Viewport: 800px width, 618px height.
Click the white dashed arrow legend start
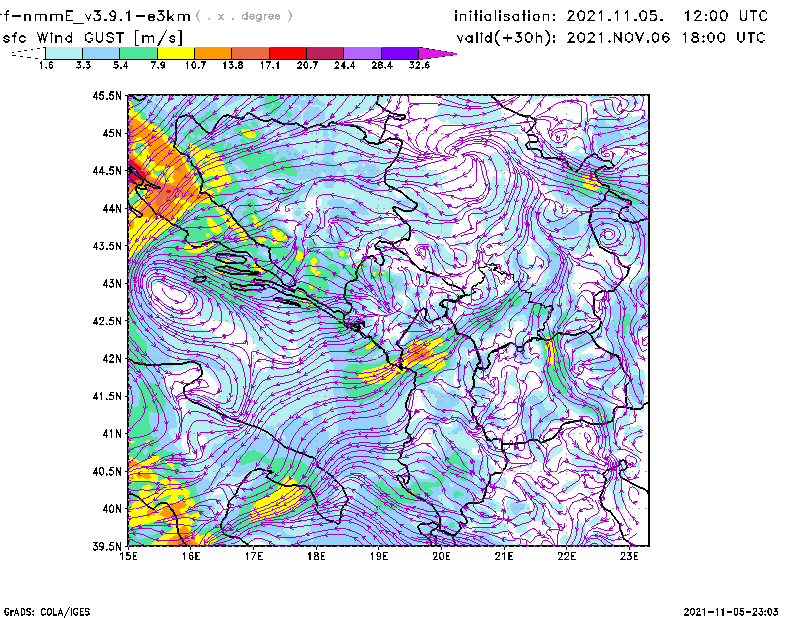point(28,53)
